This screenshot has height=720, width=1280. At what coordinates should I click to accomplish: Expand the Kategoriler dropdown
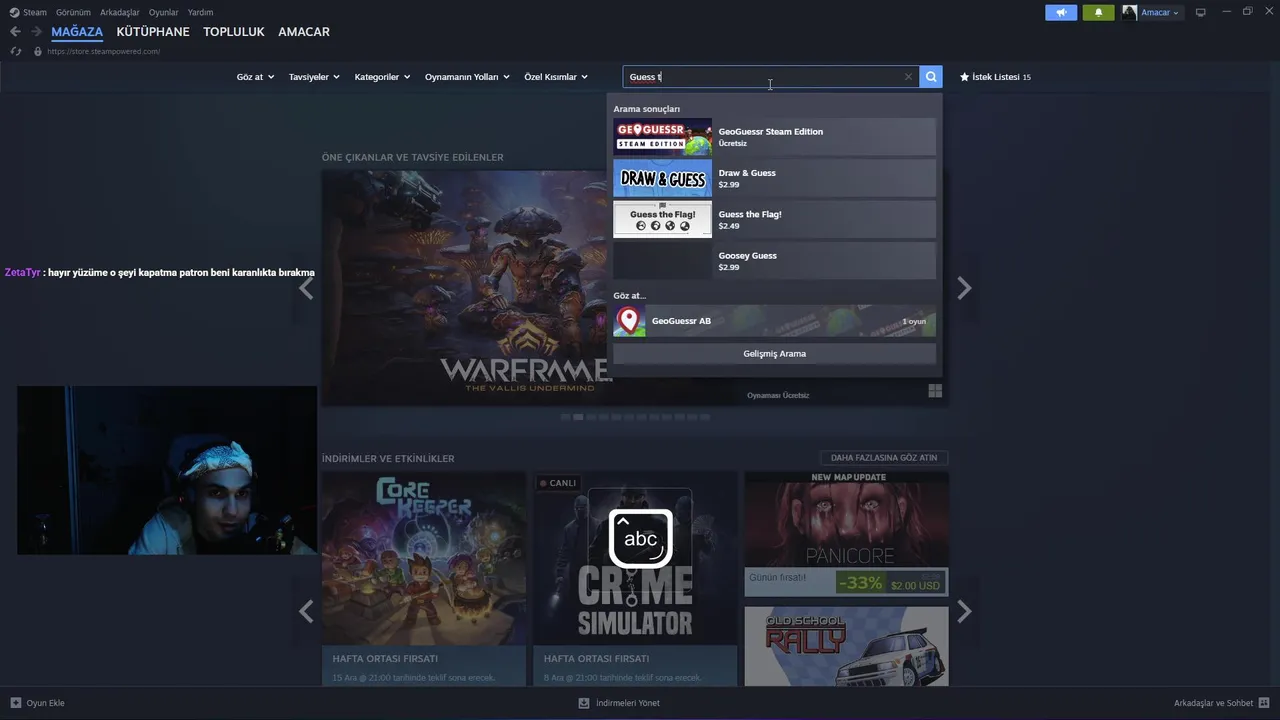[382, 77]
